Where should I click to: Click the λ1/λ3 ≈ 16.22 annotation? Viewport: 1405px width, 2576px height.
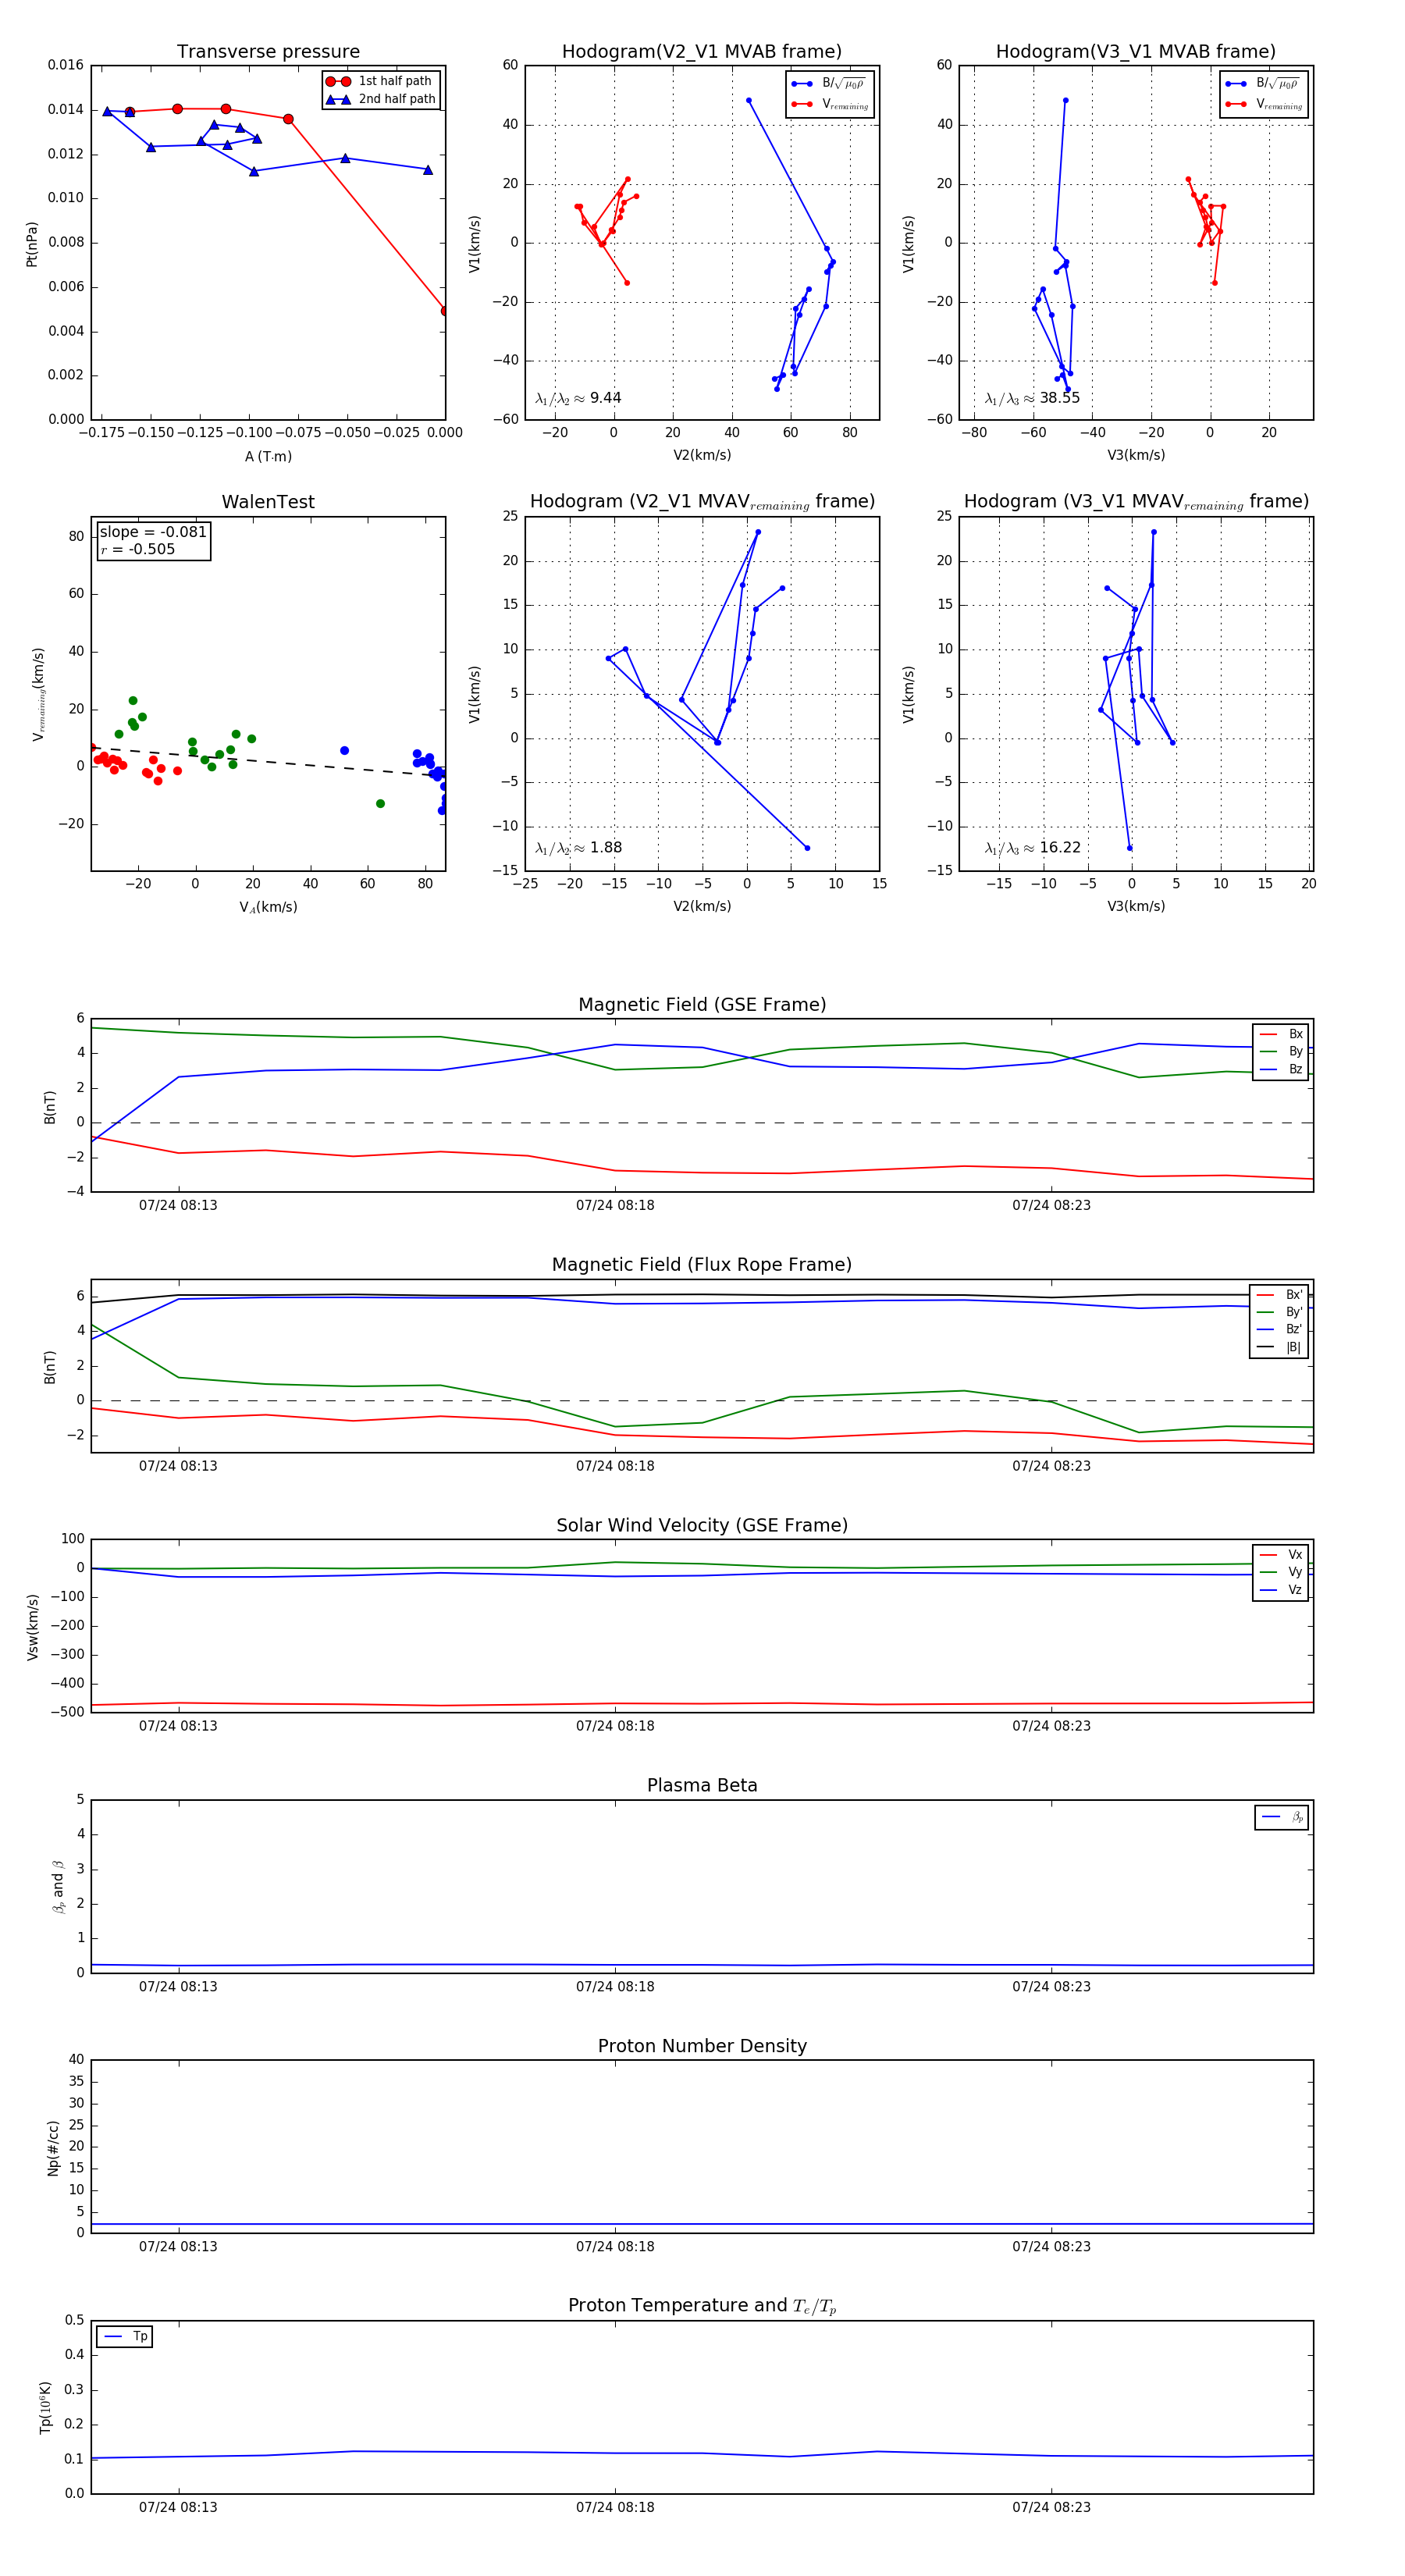pyautogui.click(x=1032, y=848)
